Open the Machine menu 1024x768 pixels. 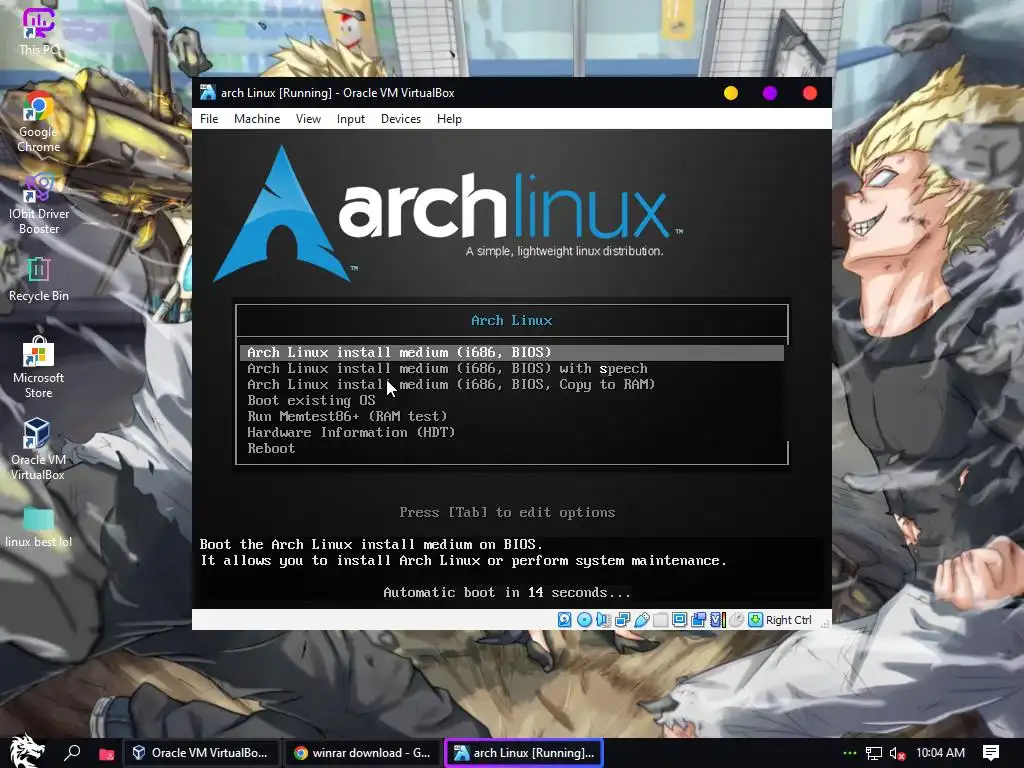click(257, 119)
